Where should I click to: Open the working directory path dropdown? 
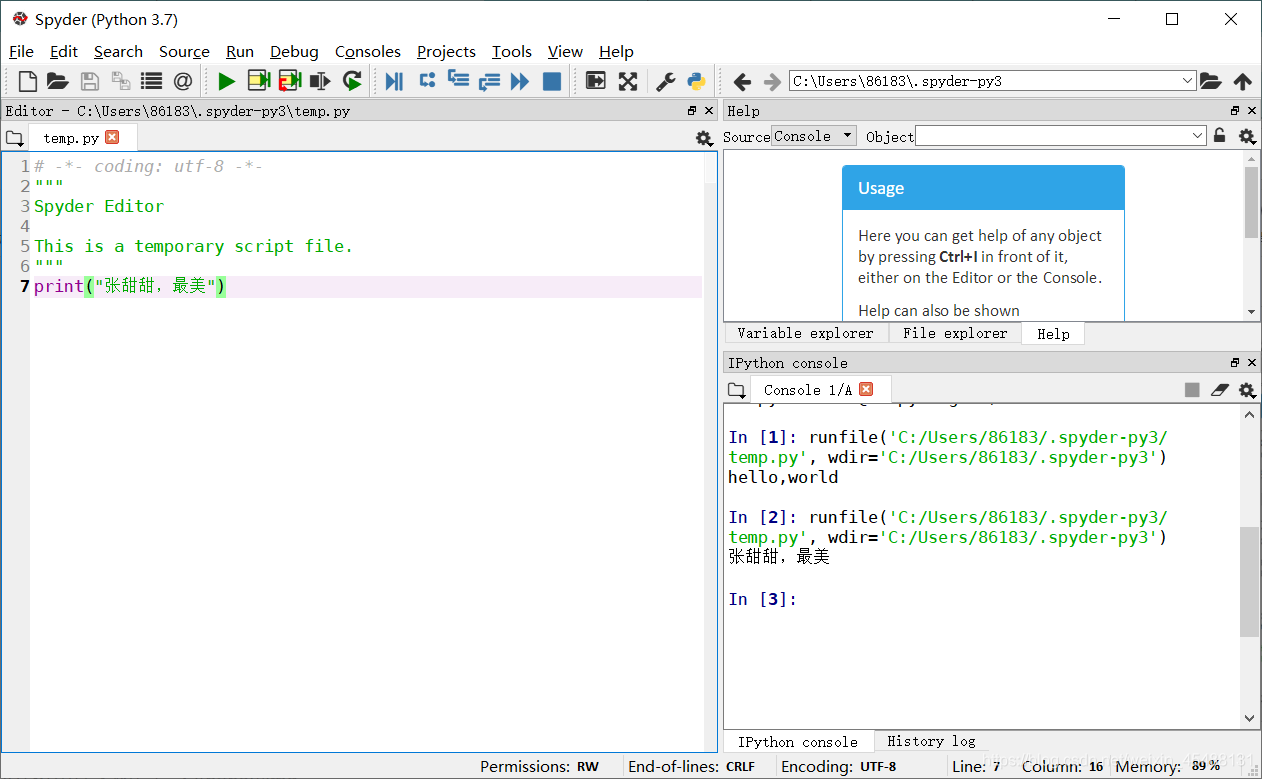point(1187,81)
